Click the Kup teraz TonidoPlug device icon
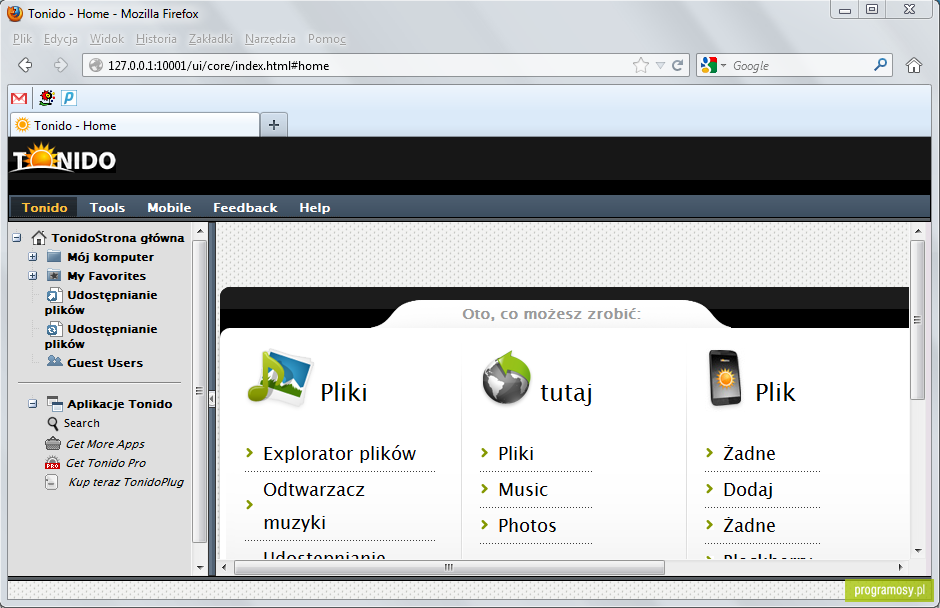Viewport: 940px width, 608px height. coord(52,482)
